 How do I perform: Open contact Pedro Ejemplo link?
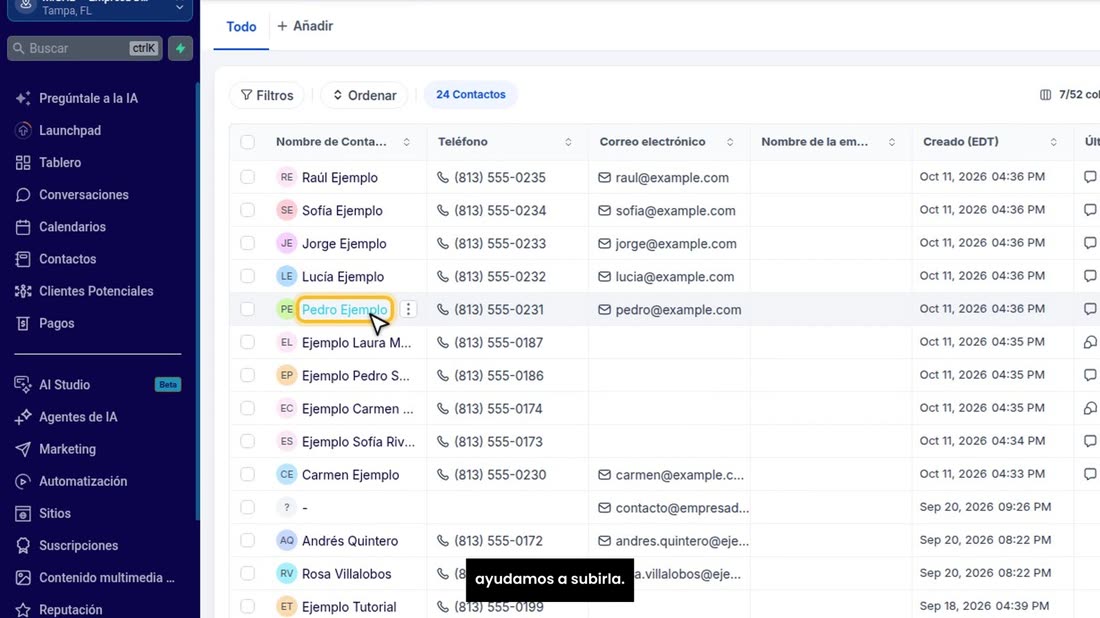[344, 309]
